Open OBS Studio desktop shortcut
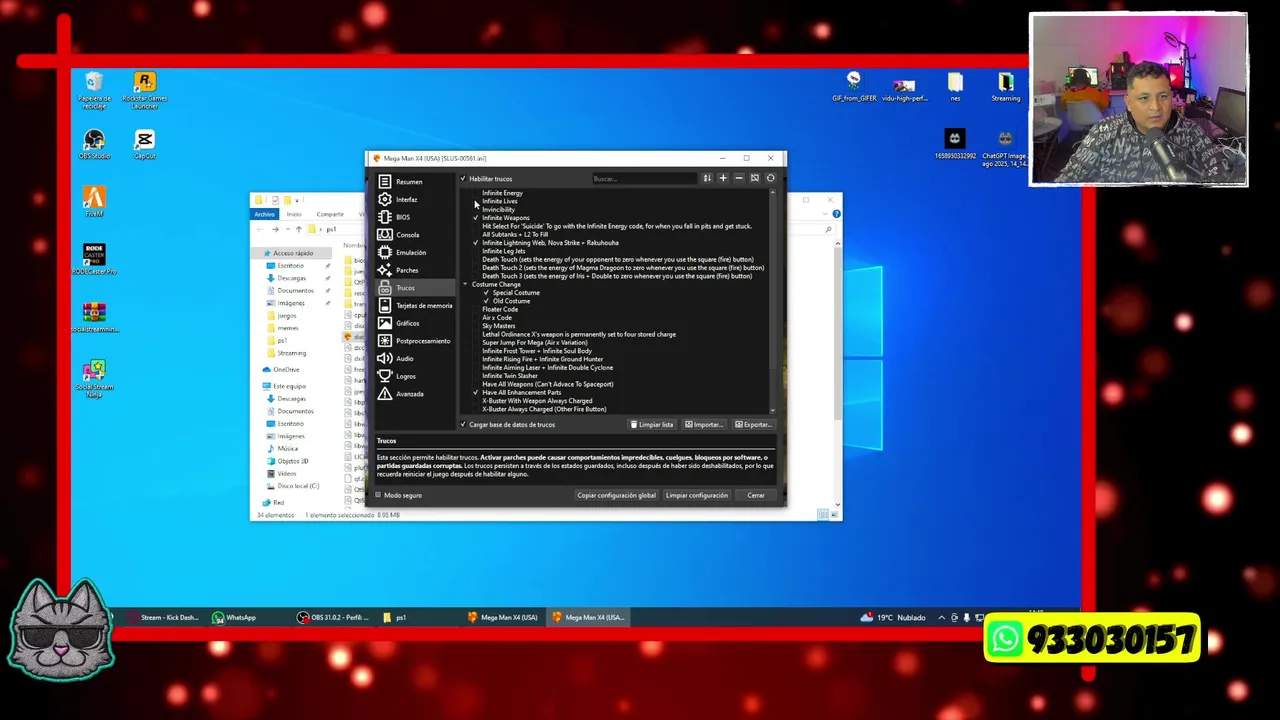Screen dimensions: 1280x720 [94, 145]
